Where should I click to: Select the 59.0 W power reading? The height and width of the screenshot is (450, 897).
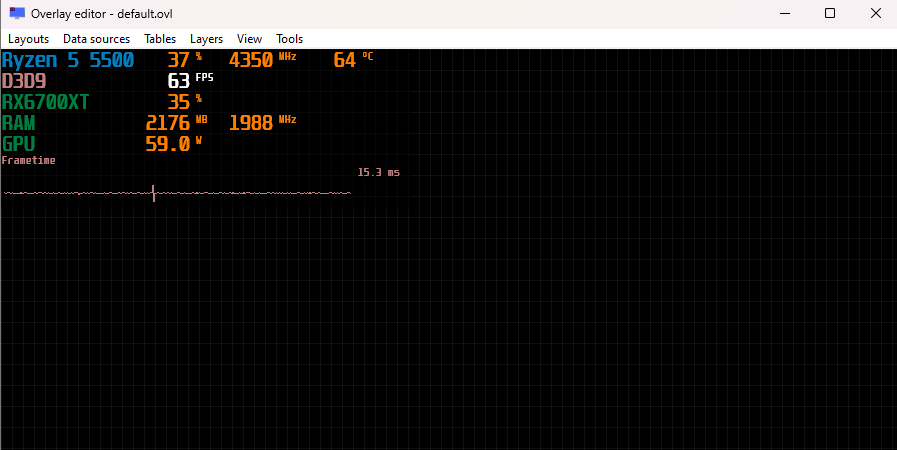pos(168,144)
